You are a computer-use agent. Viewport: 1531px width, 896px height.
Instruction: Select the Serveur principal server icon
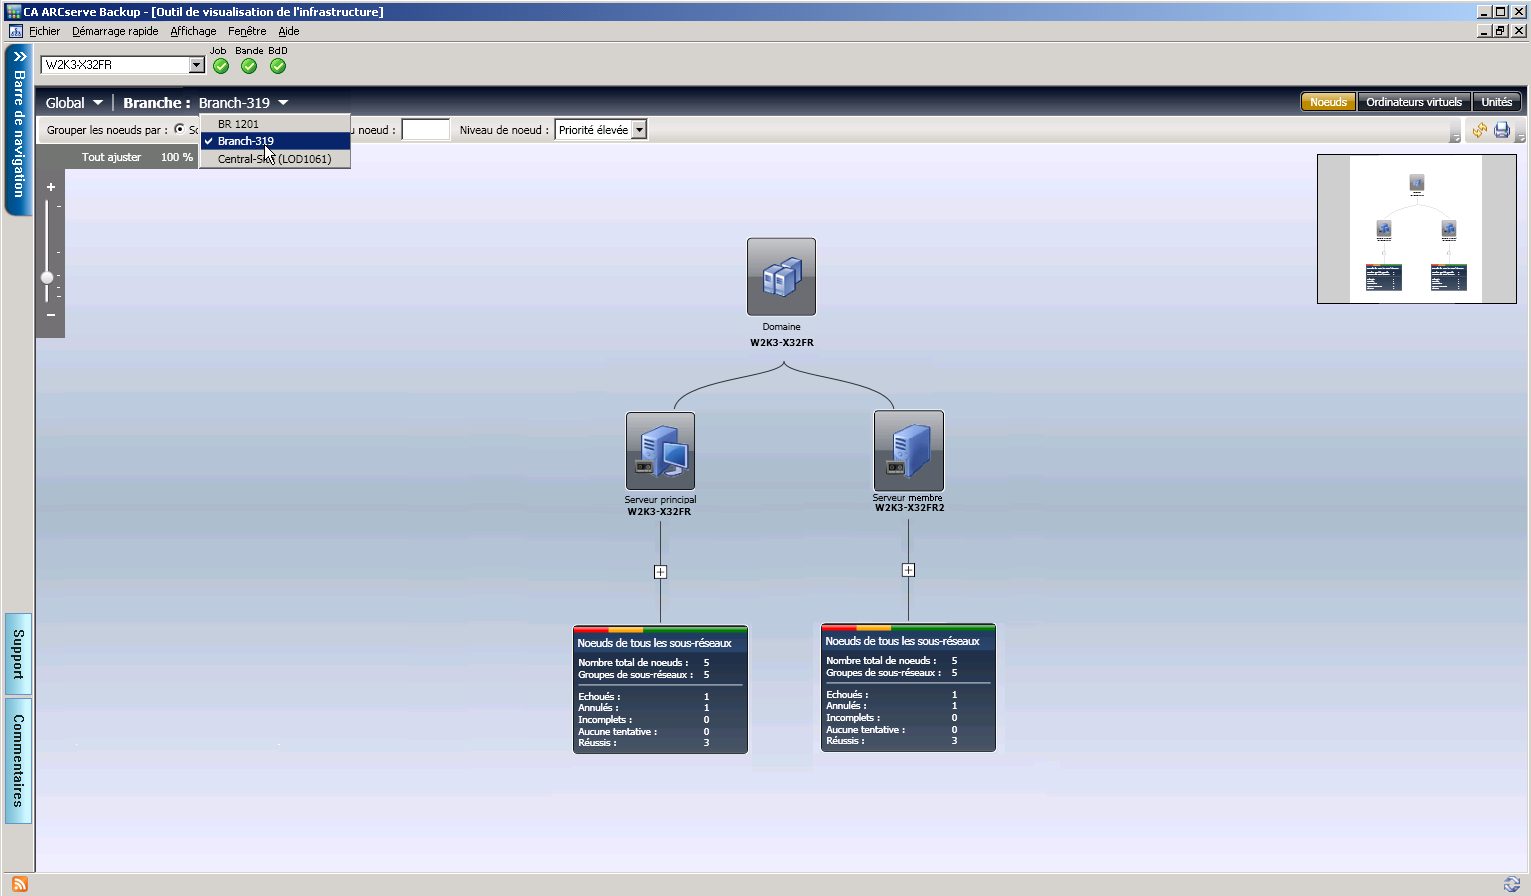(x=660, y=451)
